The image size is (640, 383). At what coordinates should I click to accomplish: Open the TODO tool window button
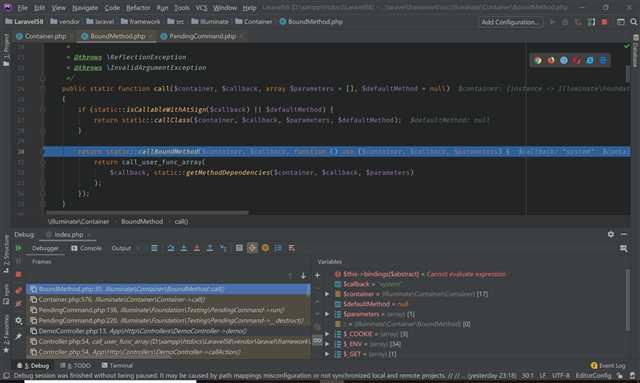pyautogui.click(x=76, y=365)
